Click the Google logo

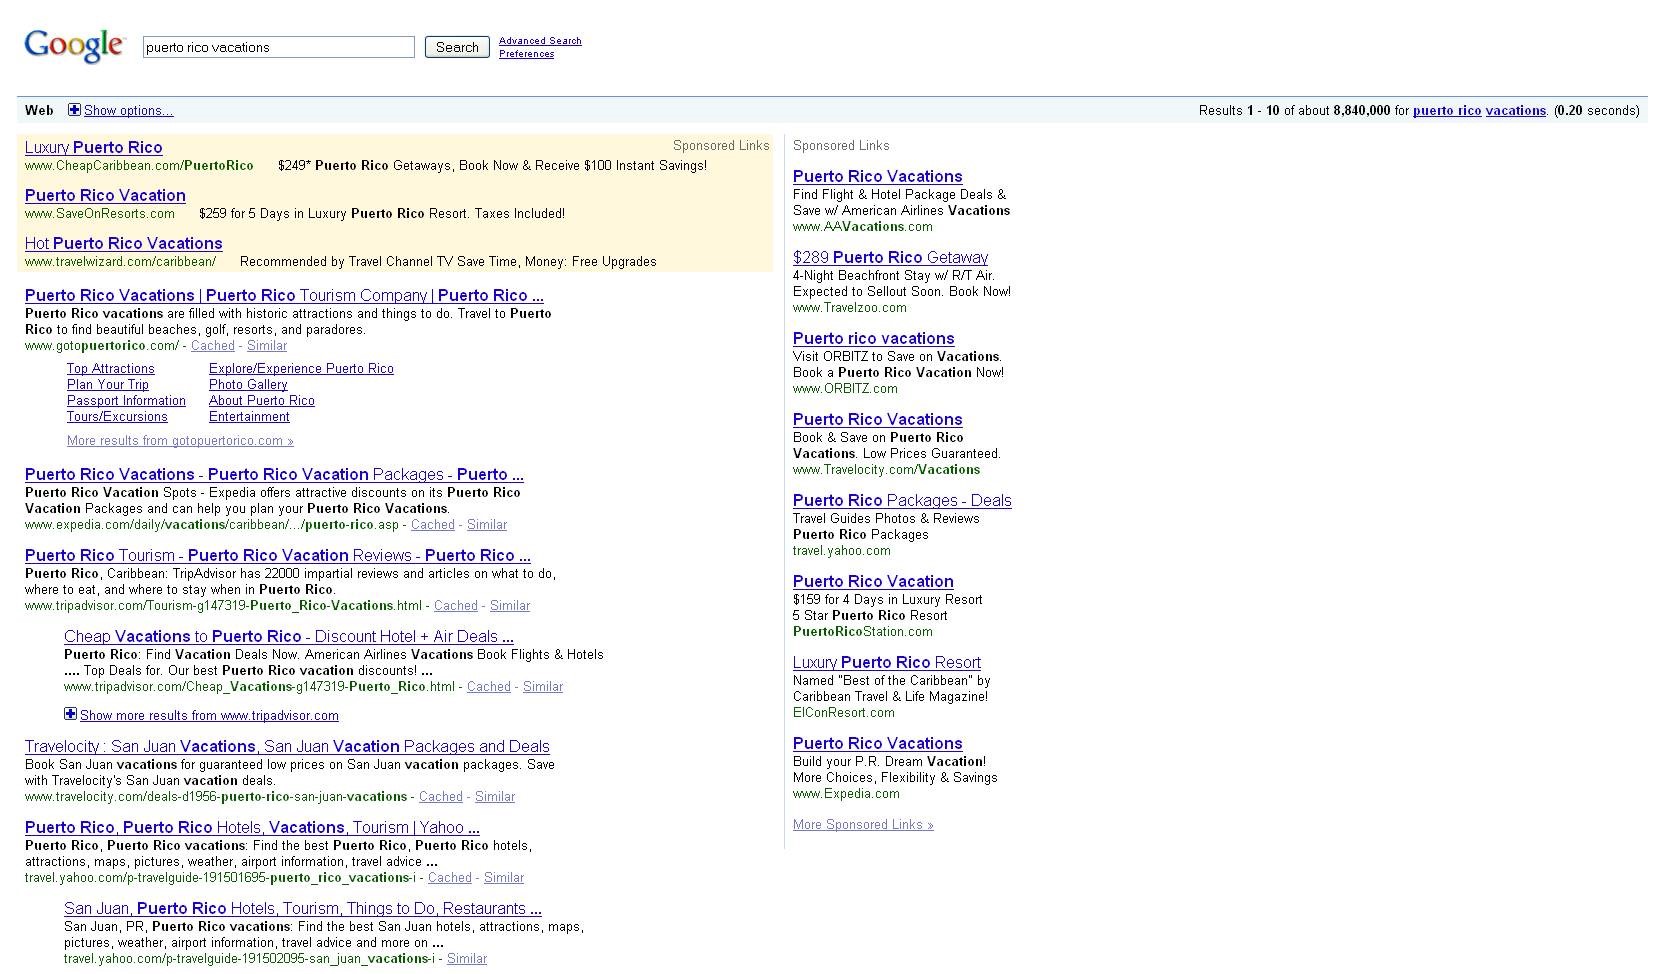point(74,46)
